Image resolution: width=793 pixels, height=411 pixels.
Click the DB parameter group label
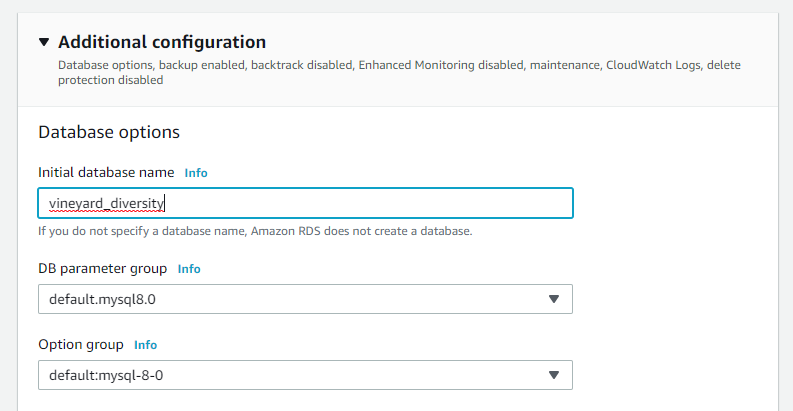point(103,268)
